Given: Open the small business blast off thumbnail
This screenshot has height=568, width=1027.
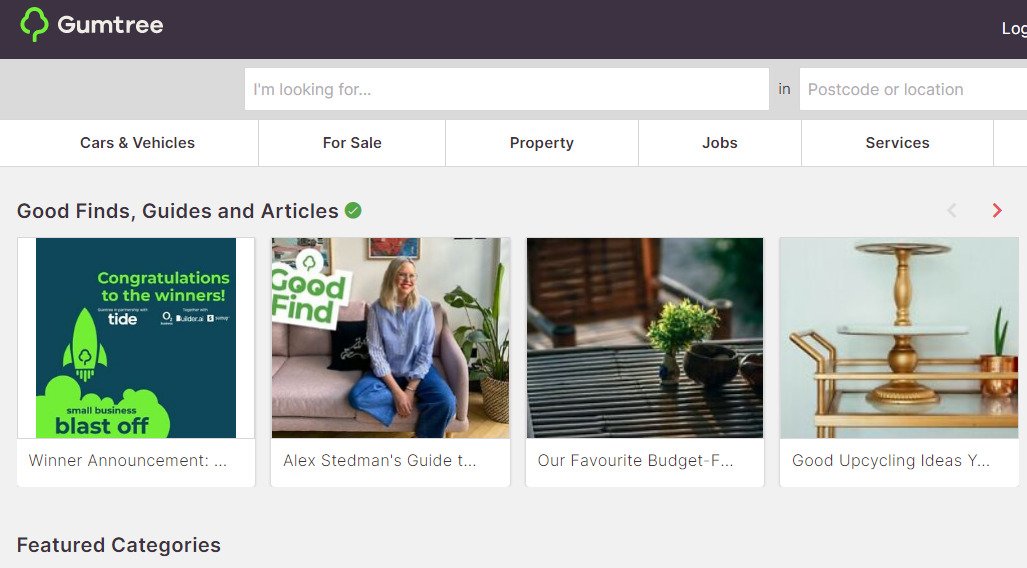Looking at the screenshot, I should pyautogui.click(x=136, y=337).
